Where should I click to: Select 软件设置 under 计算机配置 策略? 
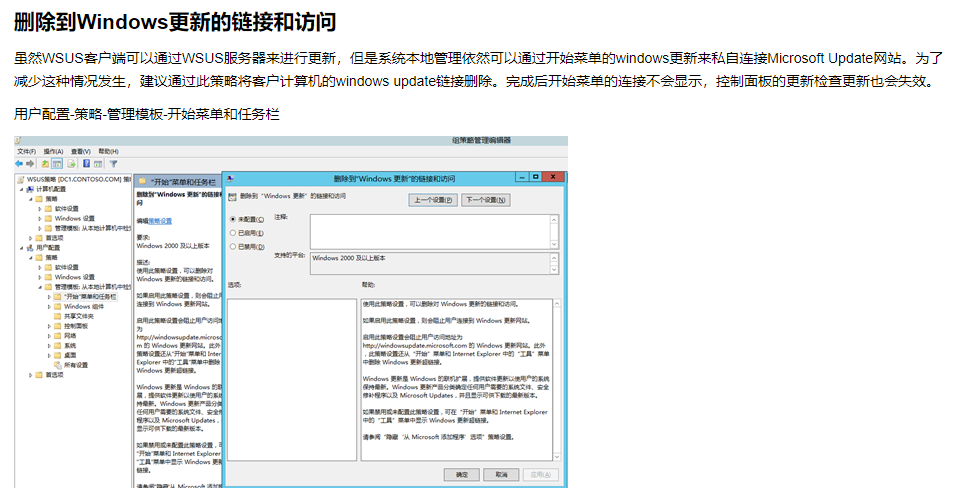click(x=66, y=209)
